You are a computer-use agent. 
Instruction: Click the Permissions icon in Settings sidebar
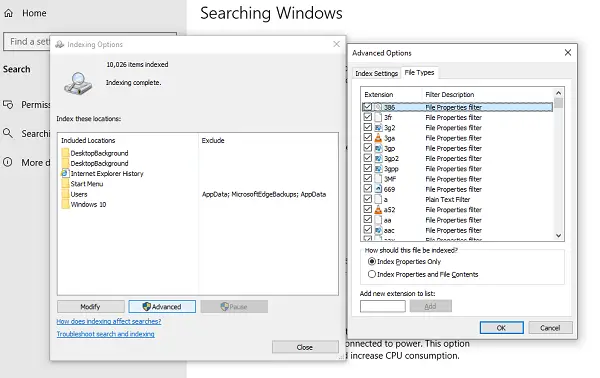[8, 104]
